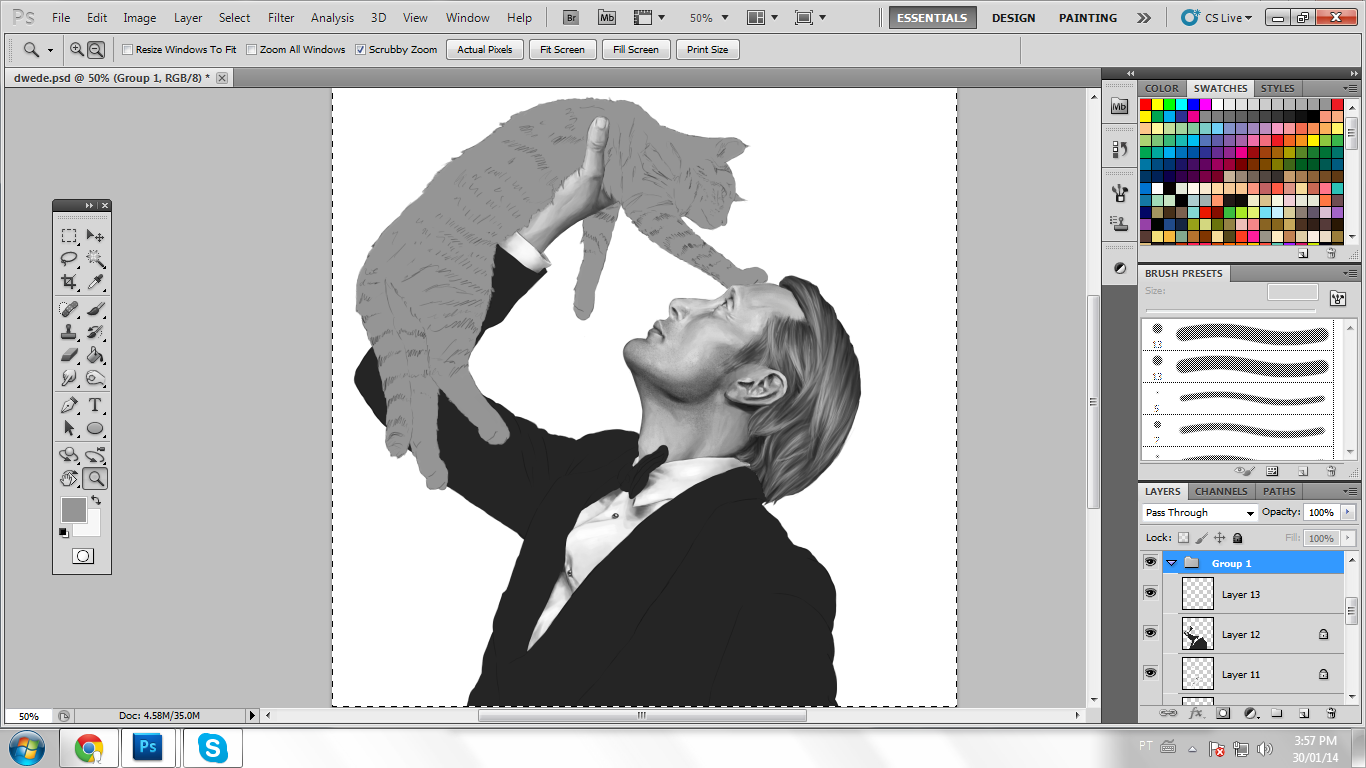Open Pass Through blend mode dropdown
Image resolution: width=1366 pixels, height=768 pixels.
[x=1200, y=513]
